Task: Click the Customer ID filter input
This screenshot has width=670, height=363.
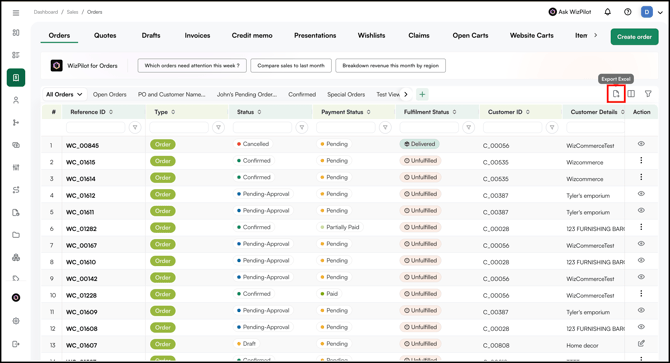Action: tap(512, 127)
